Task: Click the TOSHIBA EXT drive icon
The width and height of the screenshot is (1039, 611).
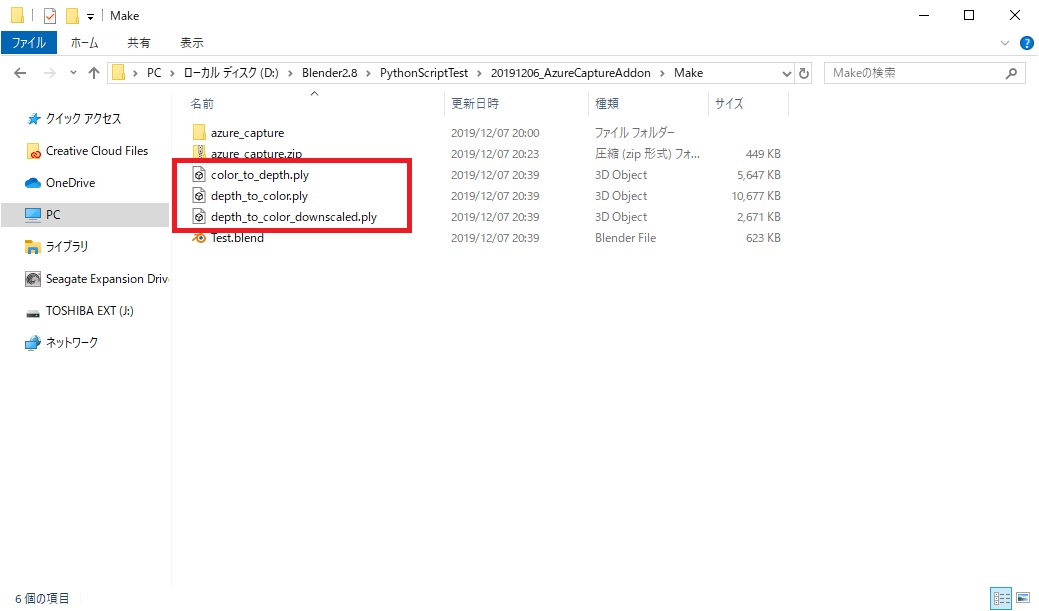Action: [33, 312]
